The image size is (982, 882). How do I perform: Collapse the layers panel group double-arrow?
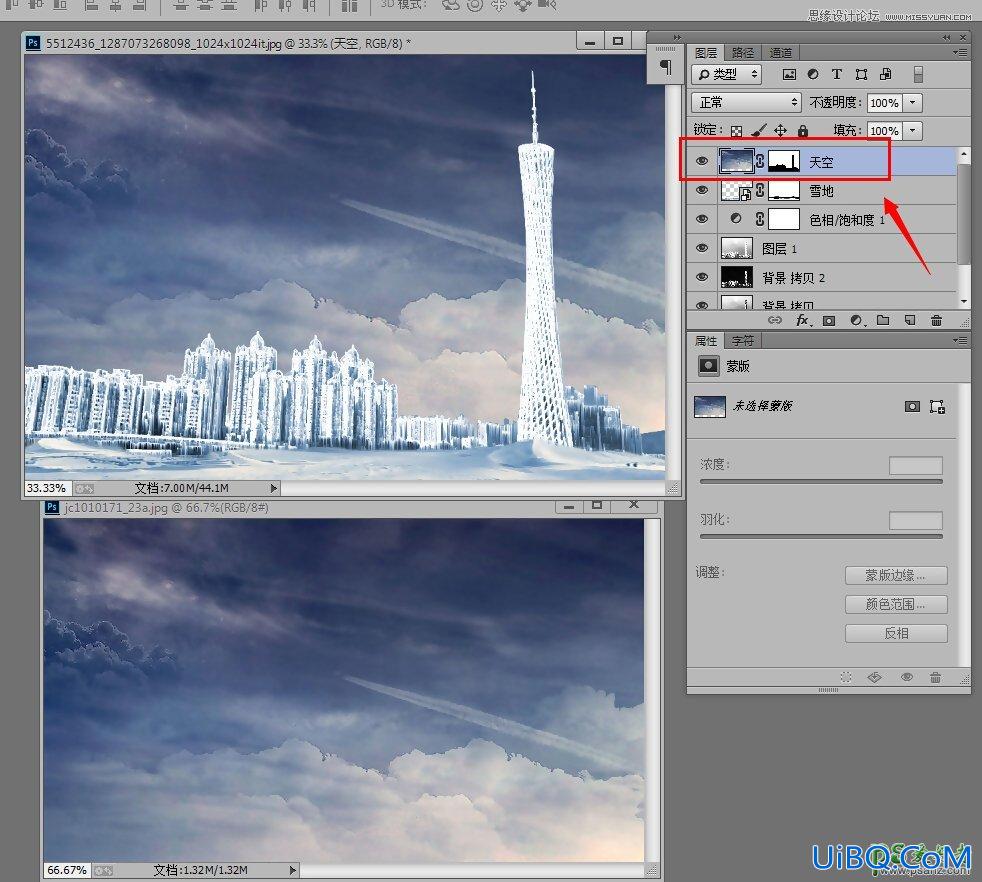947,38
